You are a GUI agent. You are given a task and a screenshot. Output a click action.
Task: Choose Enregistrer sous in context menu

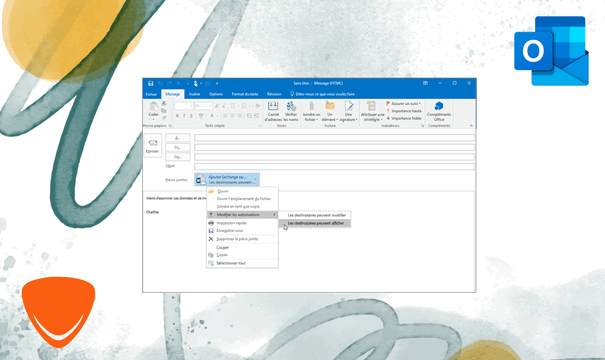tap(243, 230)
